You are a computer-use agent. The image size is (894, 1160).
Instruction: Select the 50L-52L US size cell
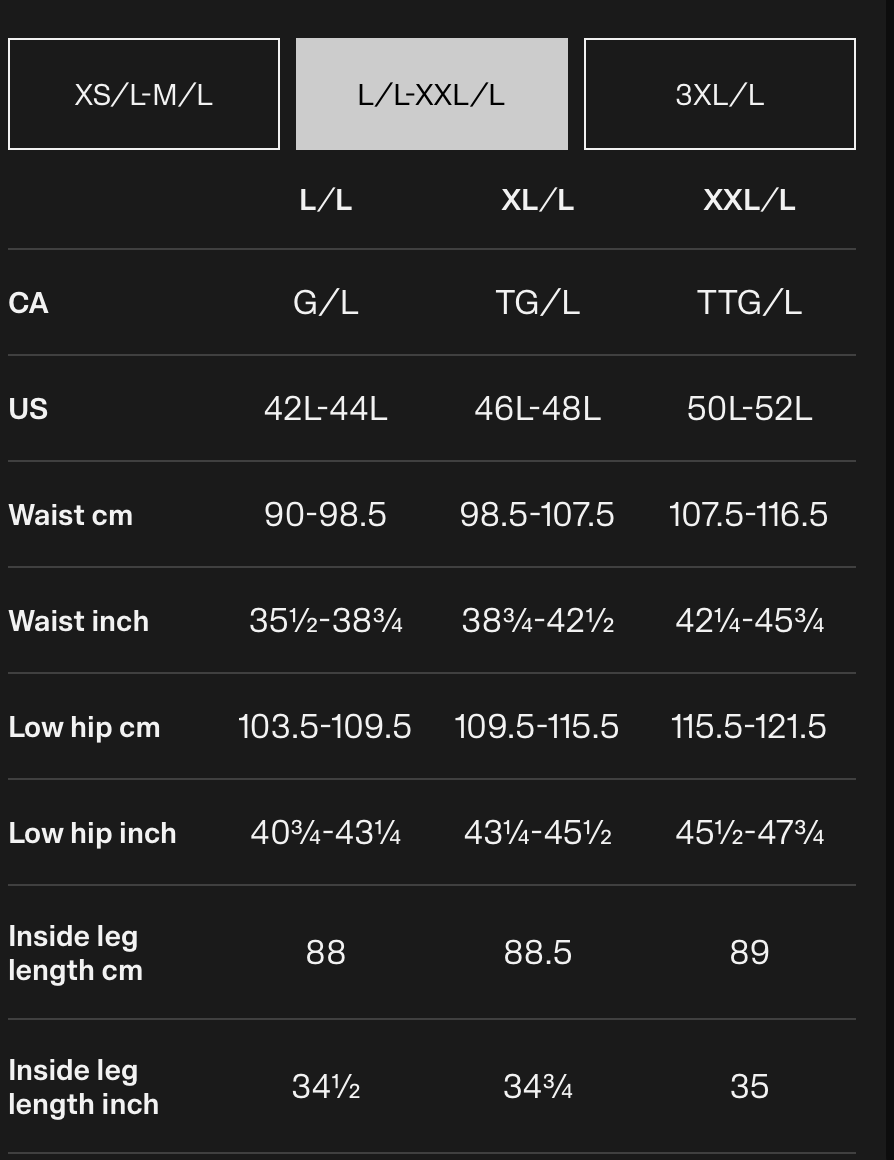pos(749,408)
